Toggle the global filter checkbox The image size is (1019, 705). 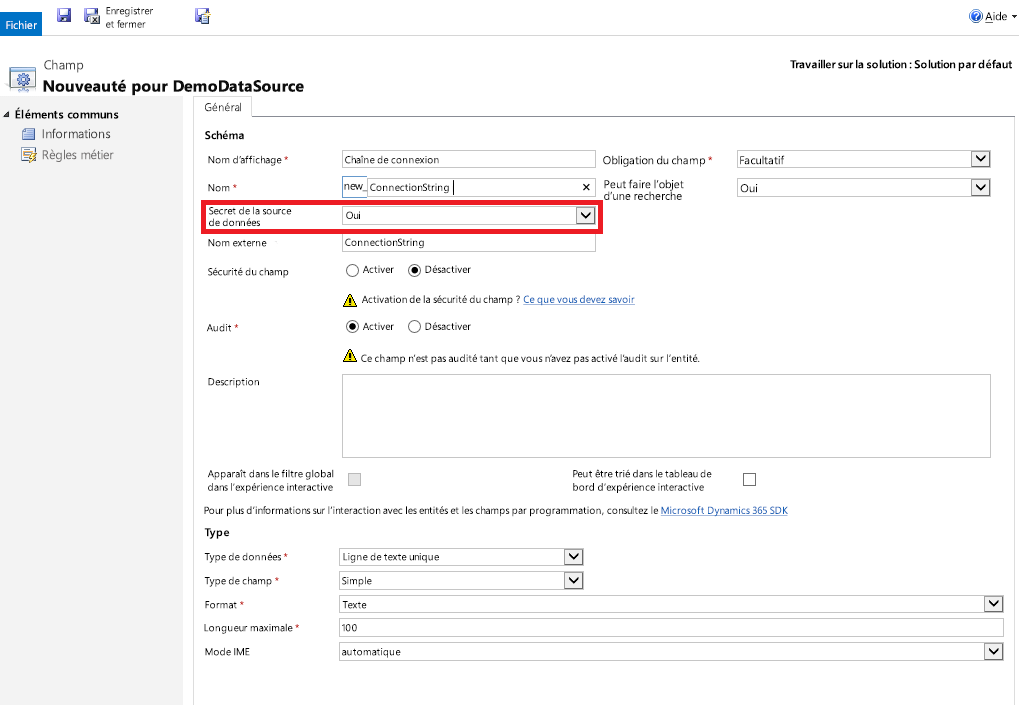[354, 480]
